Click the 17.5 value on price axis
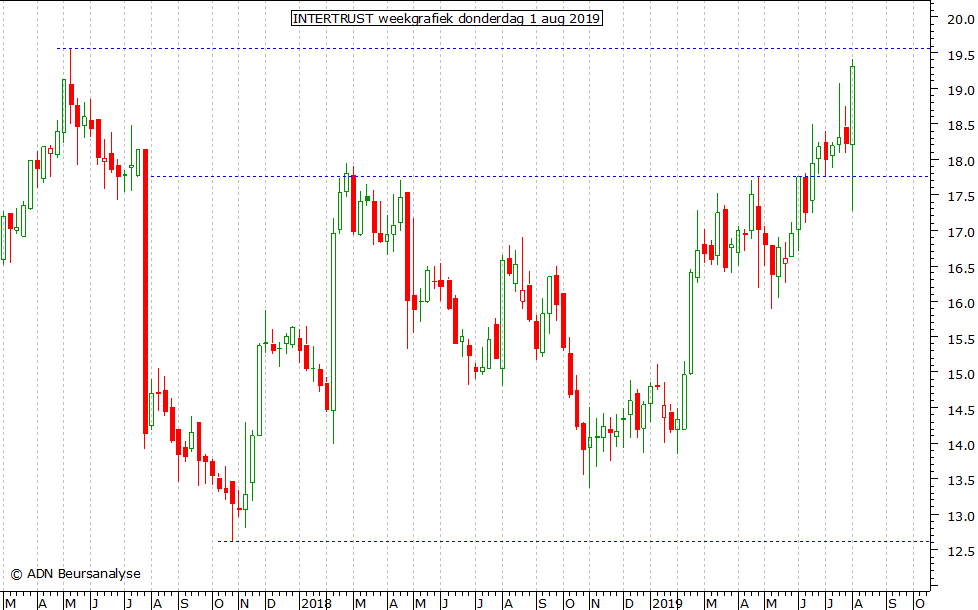The width and height of the screenshot is (978, 610). (x=960, y=197)
